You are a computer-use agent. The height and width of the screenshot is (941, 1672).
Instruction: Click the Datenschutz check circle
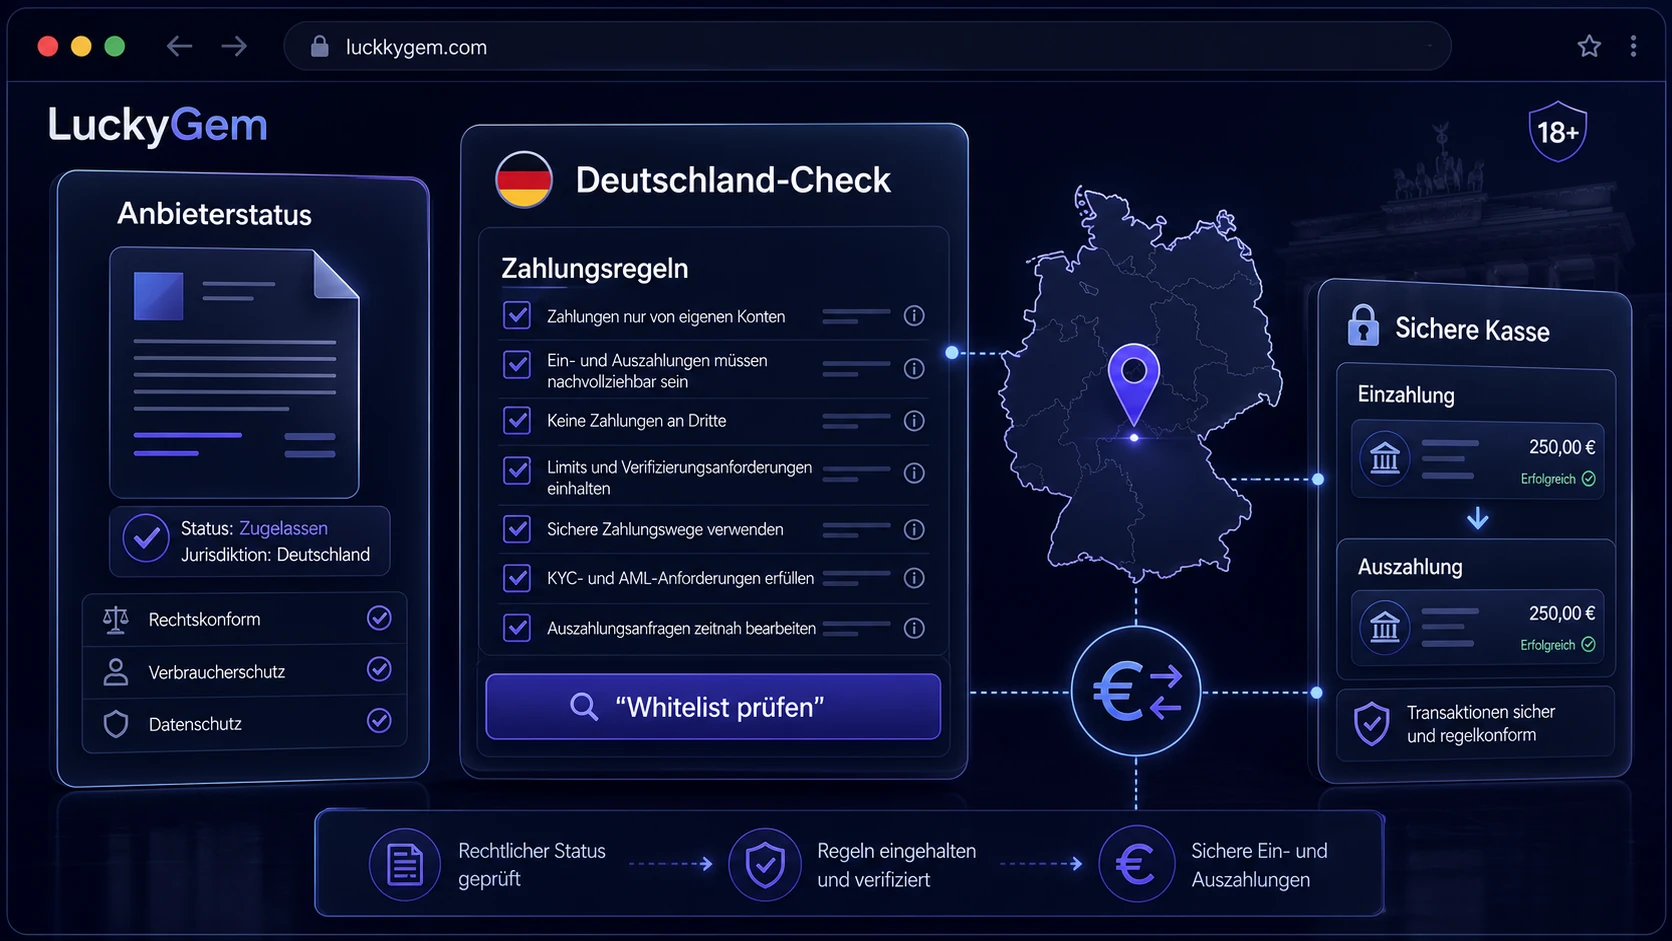click(x=379, y=720)
